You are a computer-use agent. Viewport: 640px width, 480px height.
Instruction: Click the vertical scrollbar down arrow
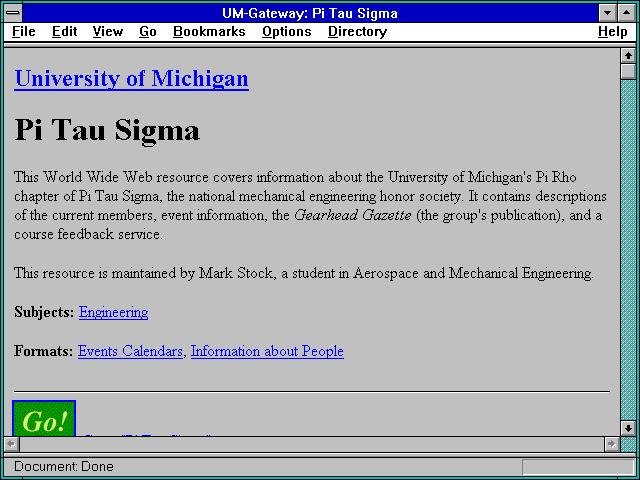(x=628, y=428)
